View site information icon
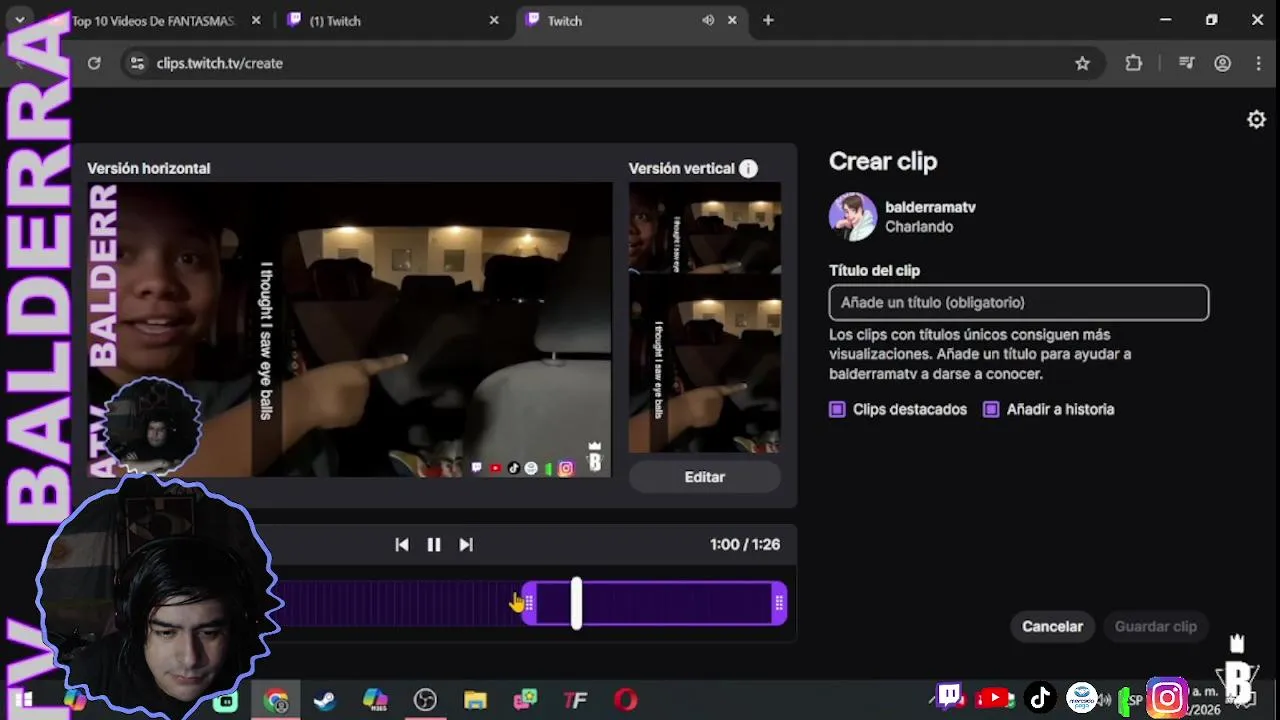Image resolution: width=1280 pixels, height=720 pixels. (138, 63)
